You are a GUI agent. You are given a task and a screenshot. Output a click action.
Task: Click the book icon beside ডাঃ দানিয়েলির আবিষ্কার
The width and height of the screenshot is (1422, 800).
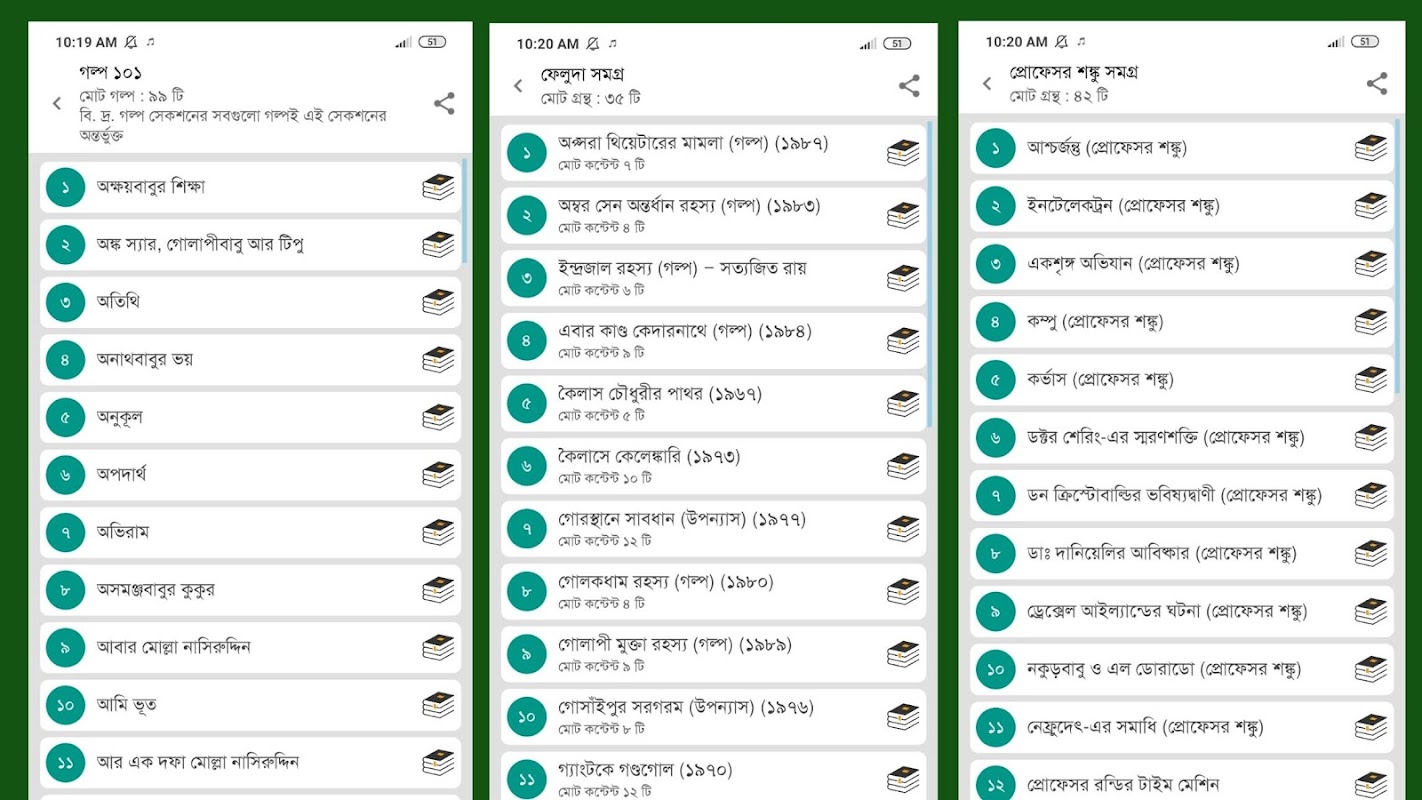coord(1371,553)
